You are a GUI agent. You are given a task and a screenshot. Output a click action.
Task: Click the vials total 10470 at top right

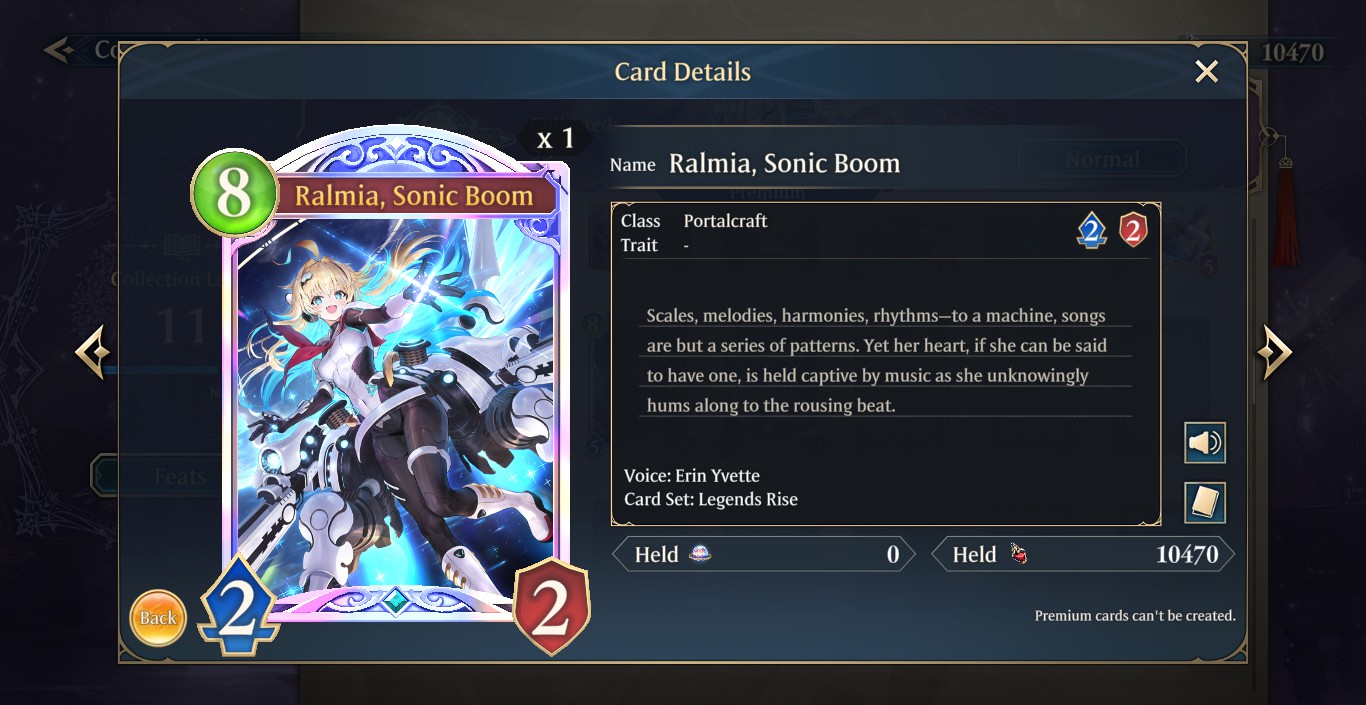[1292, 52]
